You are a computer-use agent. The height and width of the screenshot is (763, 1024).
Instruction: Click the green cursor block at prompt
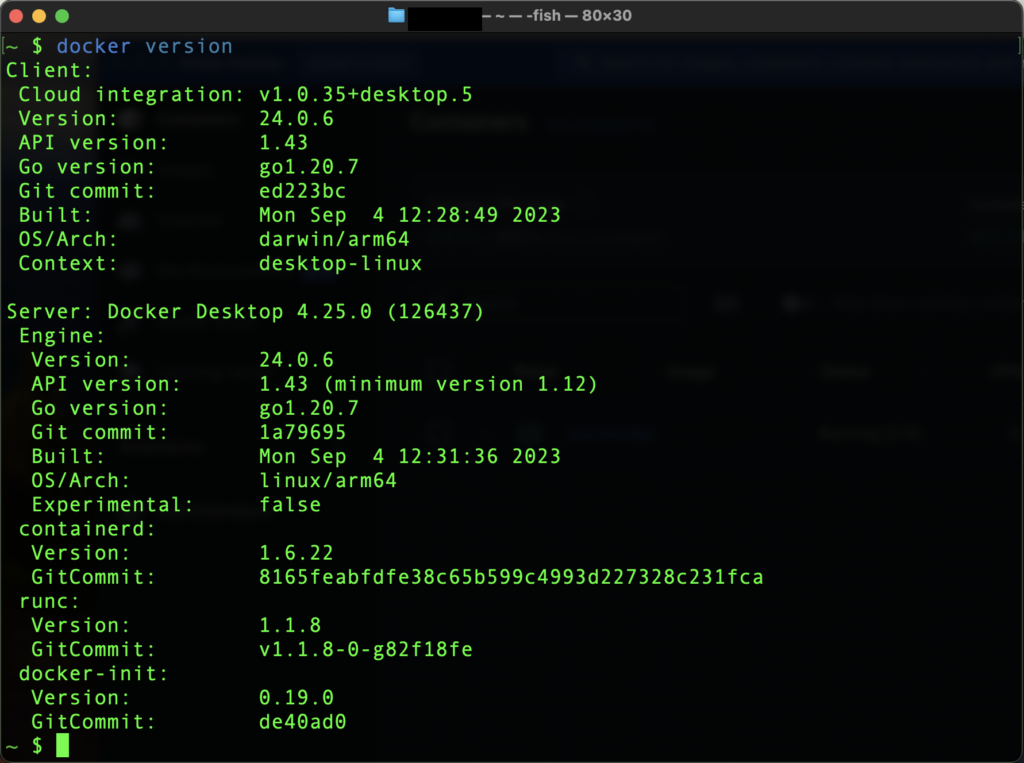click(x=63, y=745)
